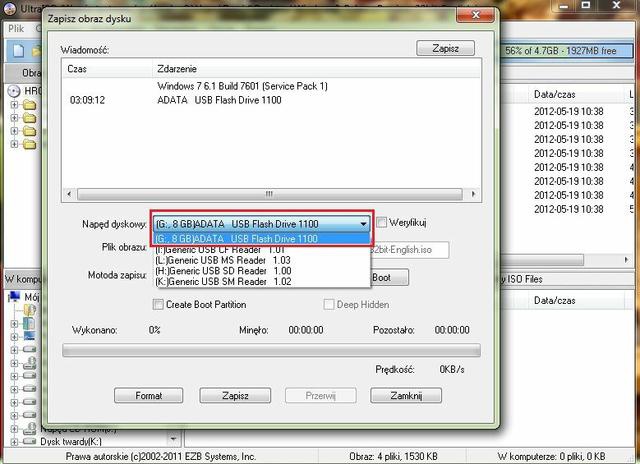Viewport: 640px width, 464px height.
Task: Click the Obraz: 4 pliki, 1530 KB status
Action: point(393,456)
